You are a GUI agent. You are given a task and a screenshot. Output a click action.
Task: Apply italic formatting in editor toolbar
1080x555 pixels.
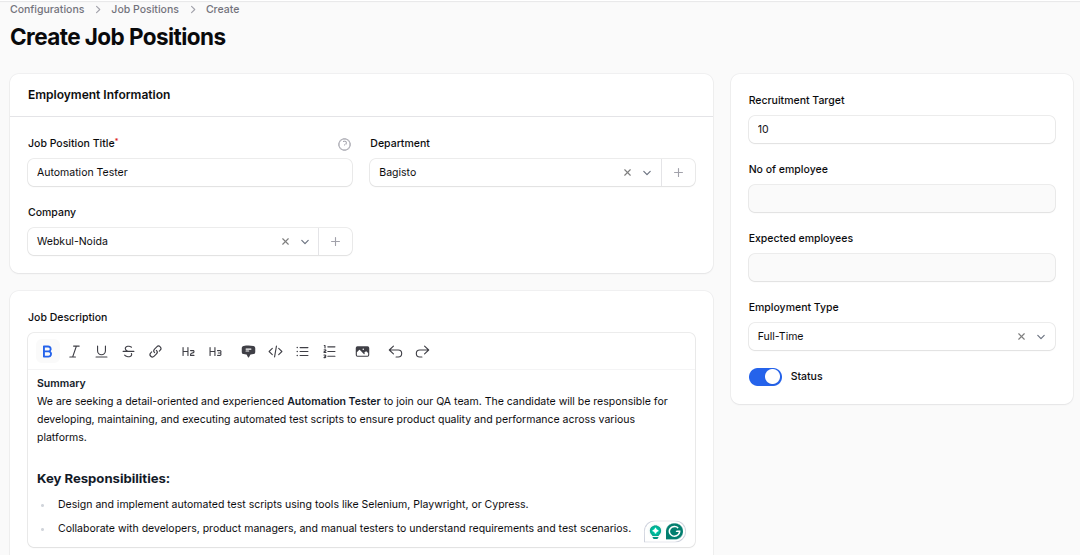click(74, 352)
